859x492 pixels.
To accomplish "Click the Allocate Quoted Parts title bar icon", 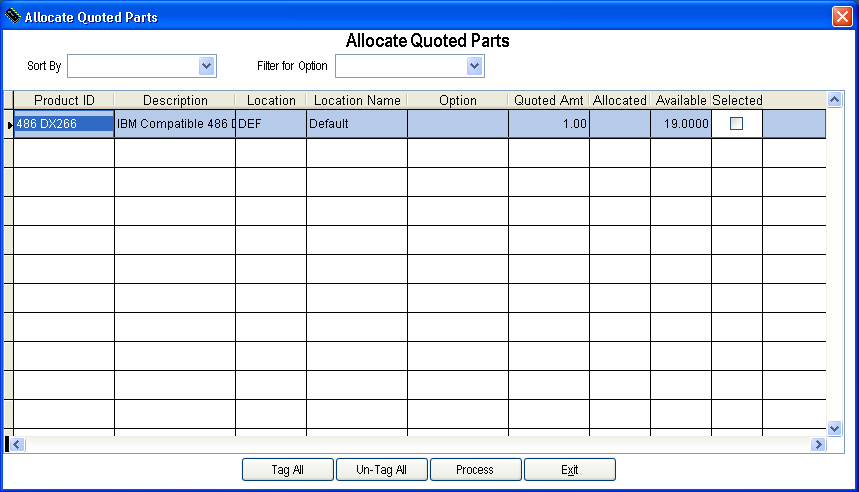I will (13, 17).
